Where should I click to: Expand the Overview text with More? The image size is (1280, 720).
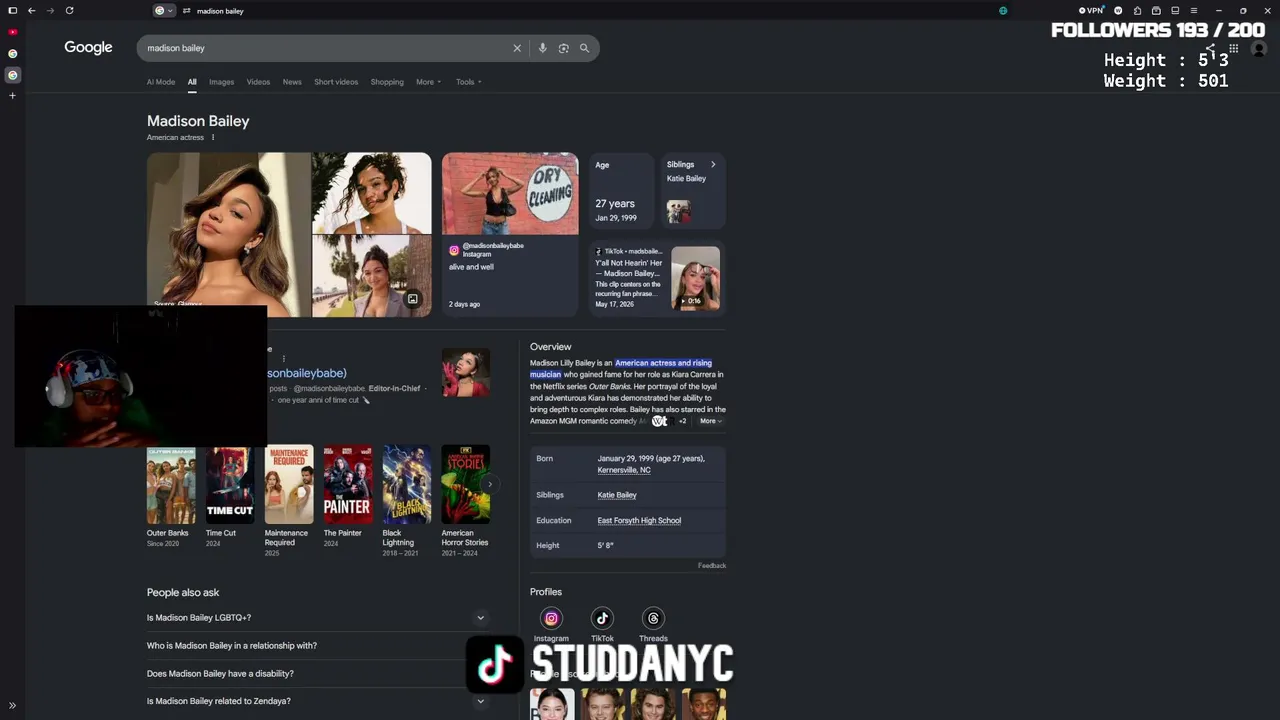tap(710, 421)
